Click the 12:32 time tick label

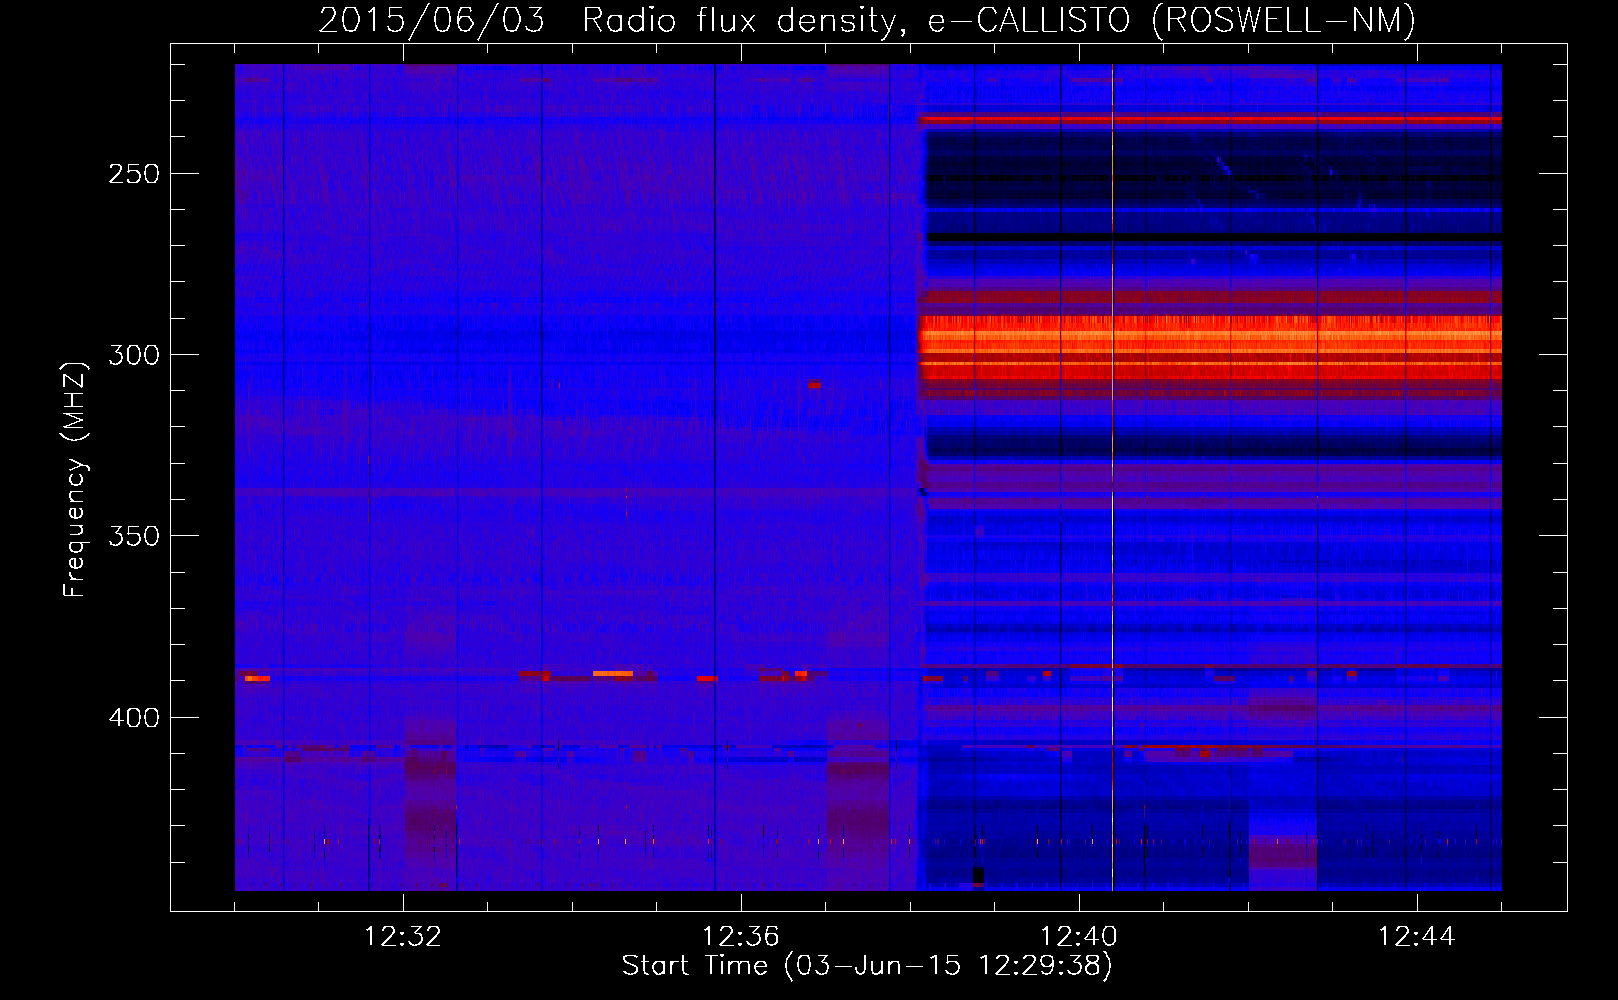(x=403, y=937)
